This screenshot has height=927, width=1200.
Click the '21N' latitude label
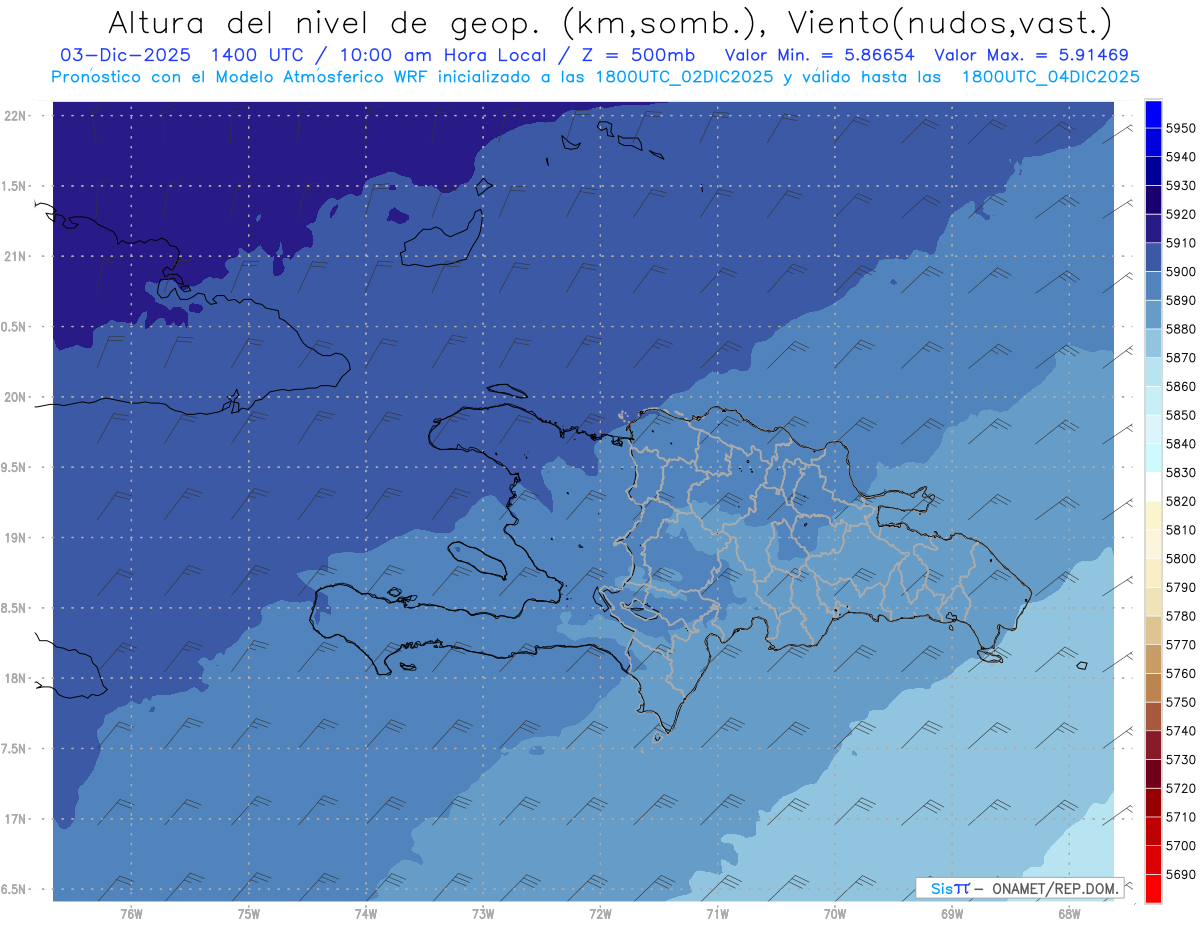click(16, 257)
